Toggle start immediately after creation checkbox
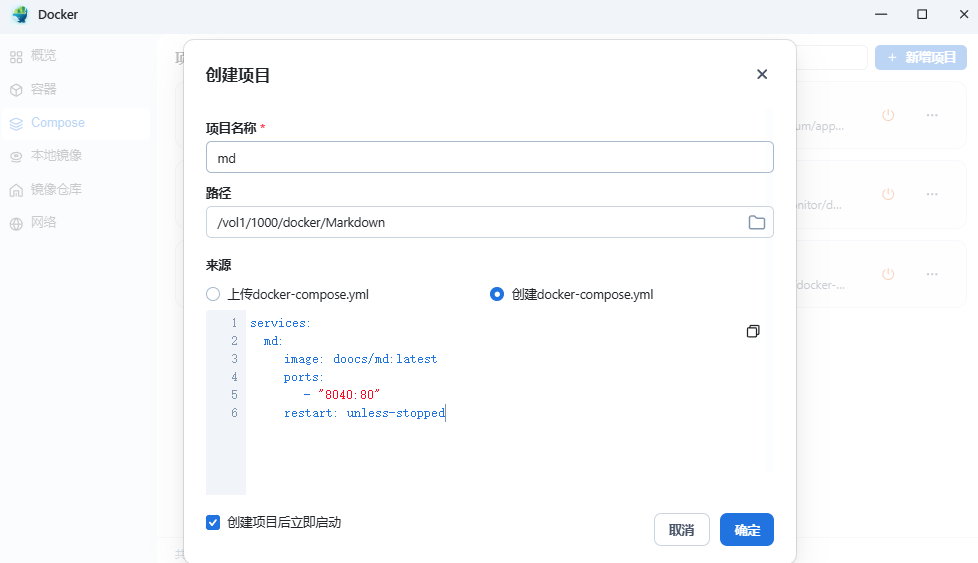Image resolution: width=978 pixels, height=563 pixels. 213,522
